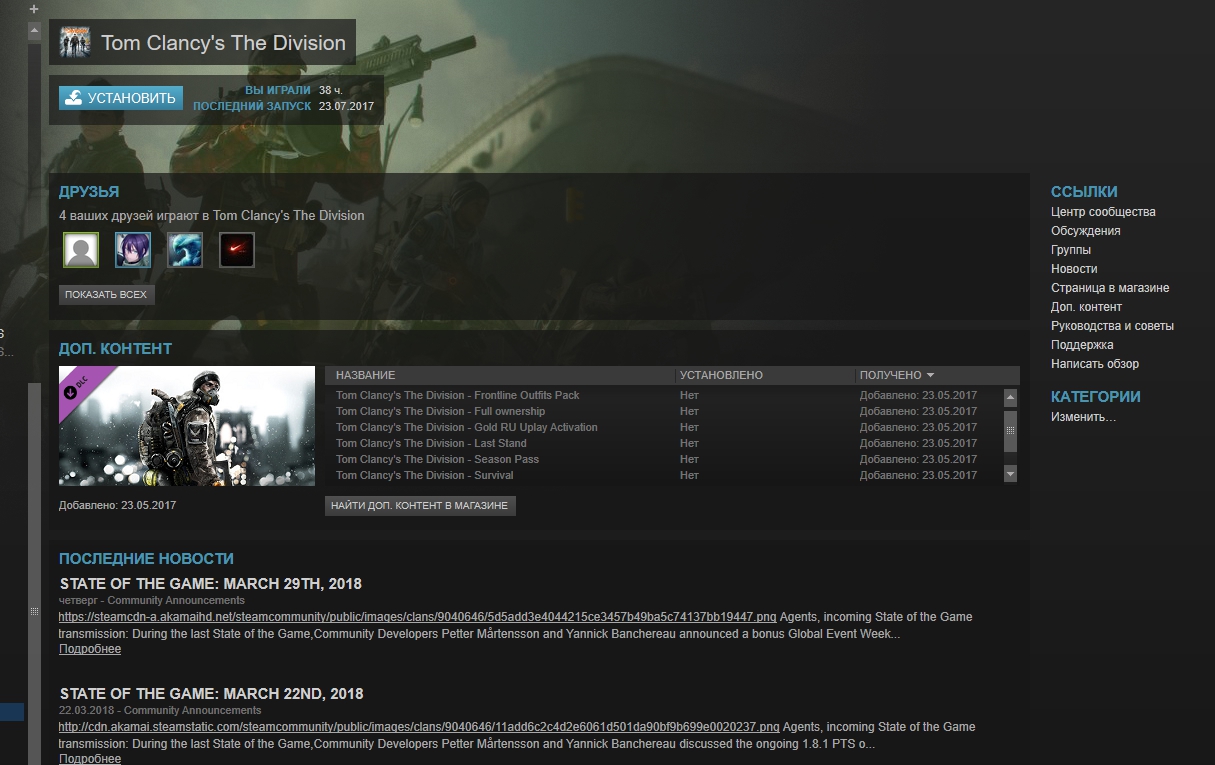Click ПОКАЗАТЬ ВСЕХ friends button
The height and width of the screenshot is (765, 1215).
point(106,295)
